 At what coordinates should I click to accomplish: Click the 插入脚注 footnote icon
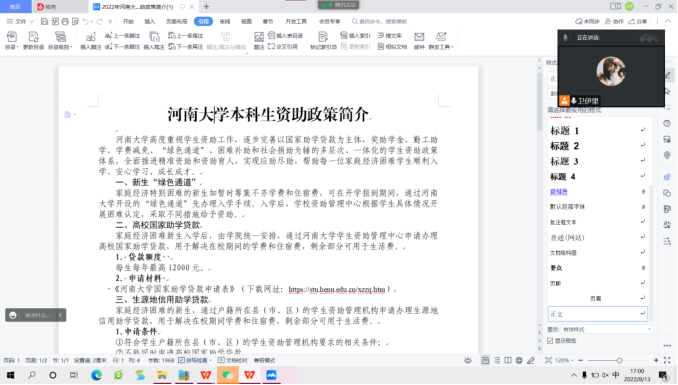[90, 41]
